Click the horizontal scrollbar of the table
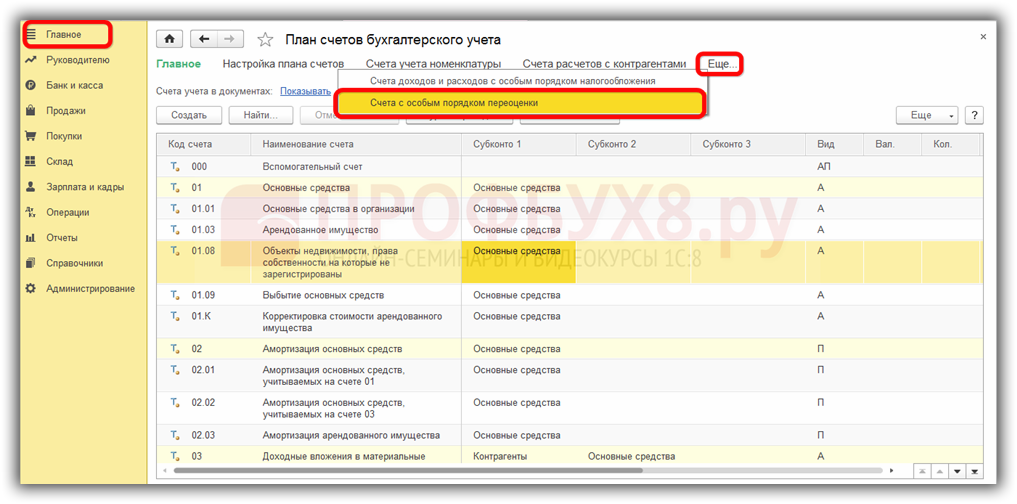The height and width of the screenshot is (504, 1017). point(408,470)
